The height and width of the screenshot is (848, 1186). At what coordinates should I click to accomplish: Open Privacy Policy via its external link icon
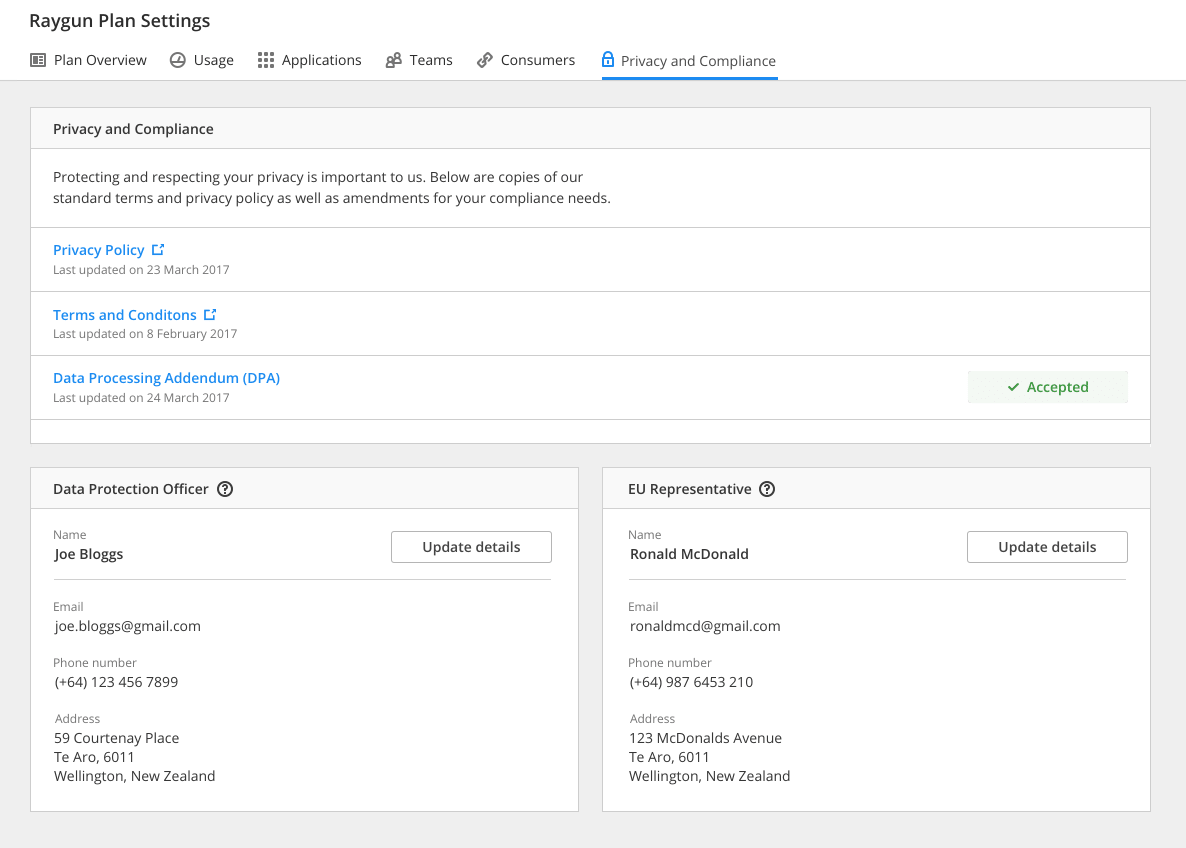(157, 249)
